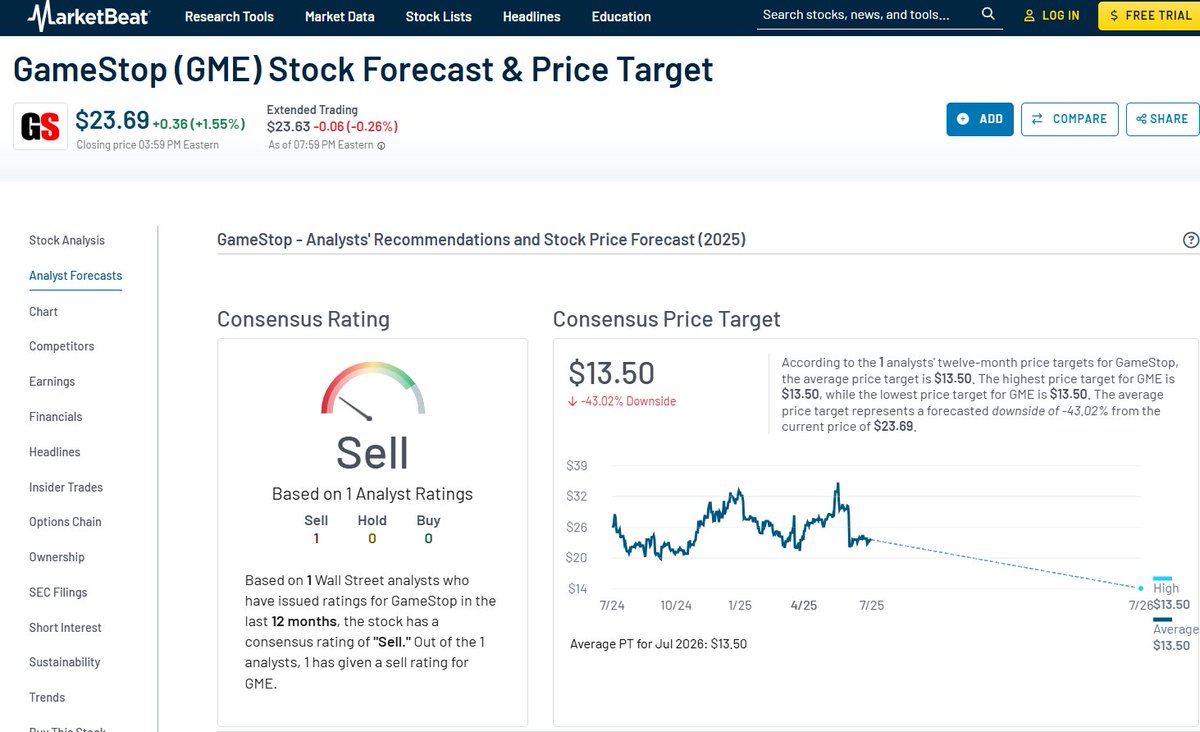Click 'Average PT for Jul 2026' text
The image size is (1200, 732).
point(658,644)
